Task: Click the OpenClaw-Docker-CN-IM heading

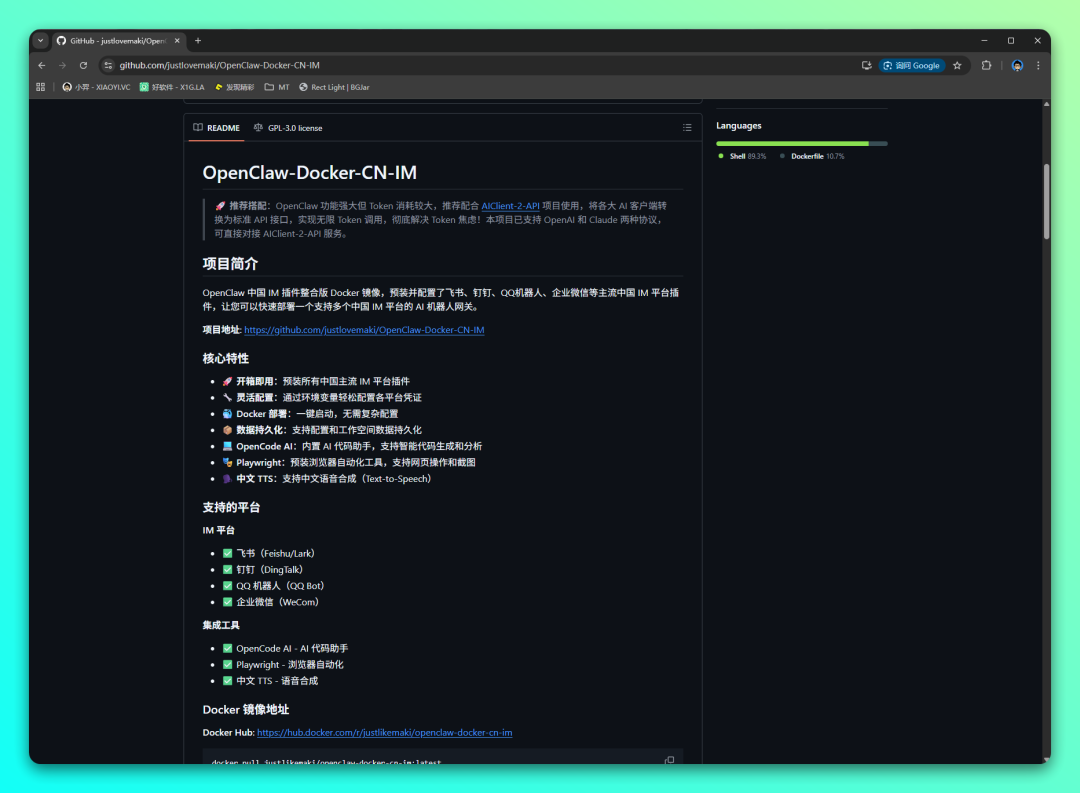Action: 309,173
